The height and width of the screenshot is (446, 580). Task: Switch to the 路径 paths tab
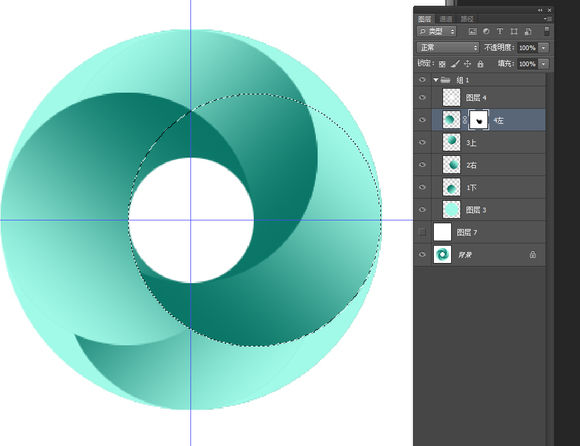point(467,19)
